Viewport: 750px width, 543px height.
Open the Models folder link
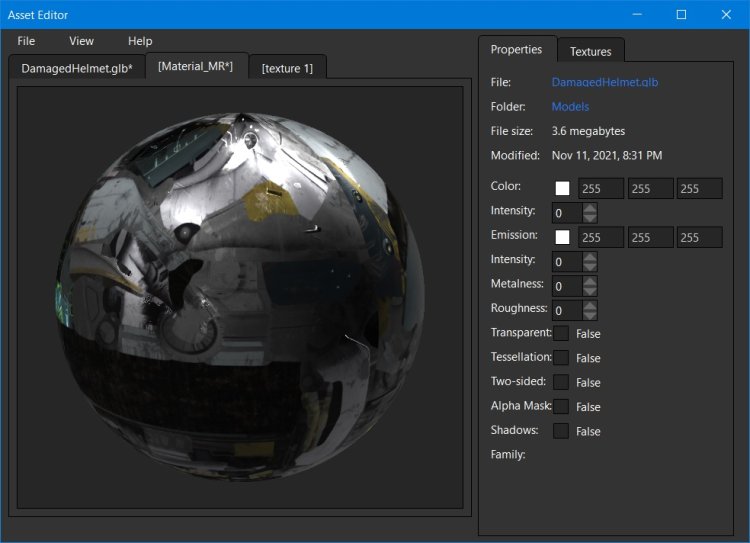tap(570, 106)
